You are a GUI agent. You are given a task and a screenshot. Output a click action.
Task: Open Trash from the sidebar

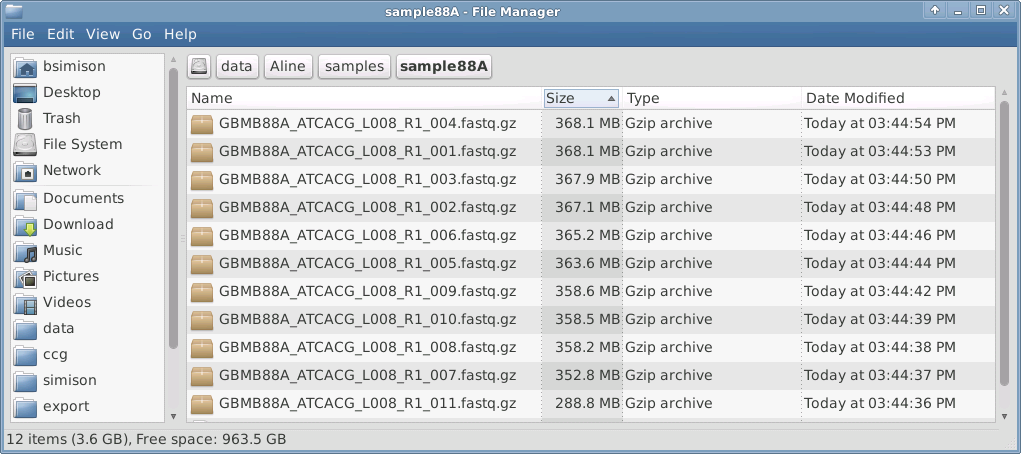[61, 118]
